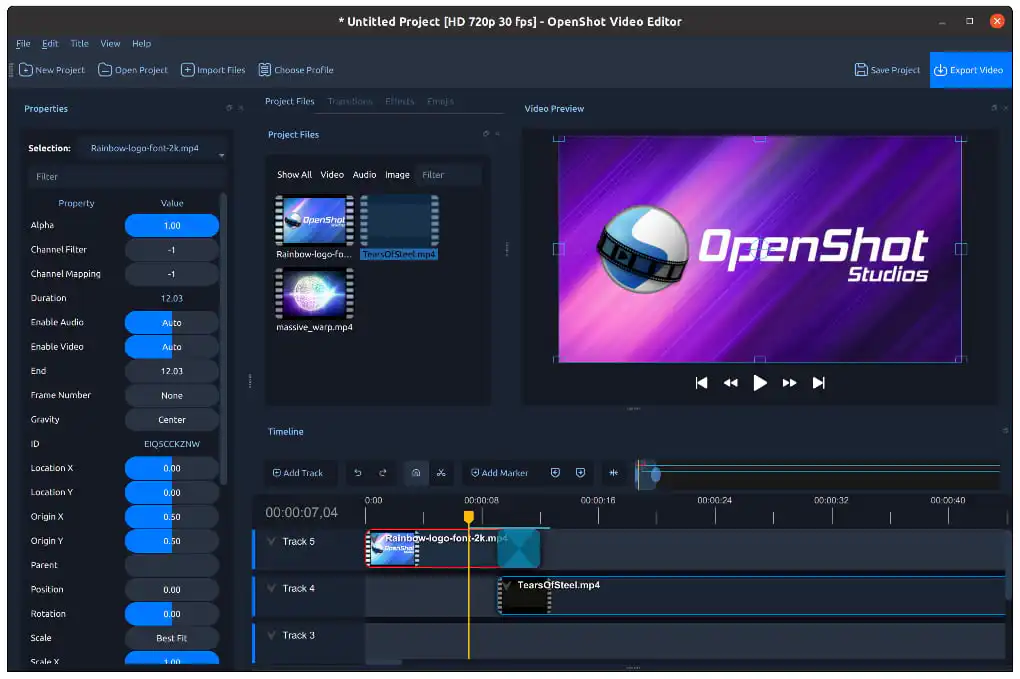Open the TearsOfSteel.mp4 clip chevron menu

(x=508, y=586)
